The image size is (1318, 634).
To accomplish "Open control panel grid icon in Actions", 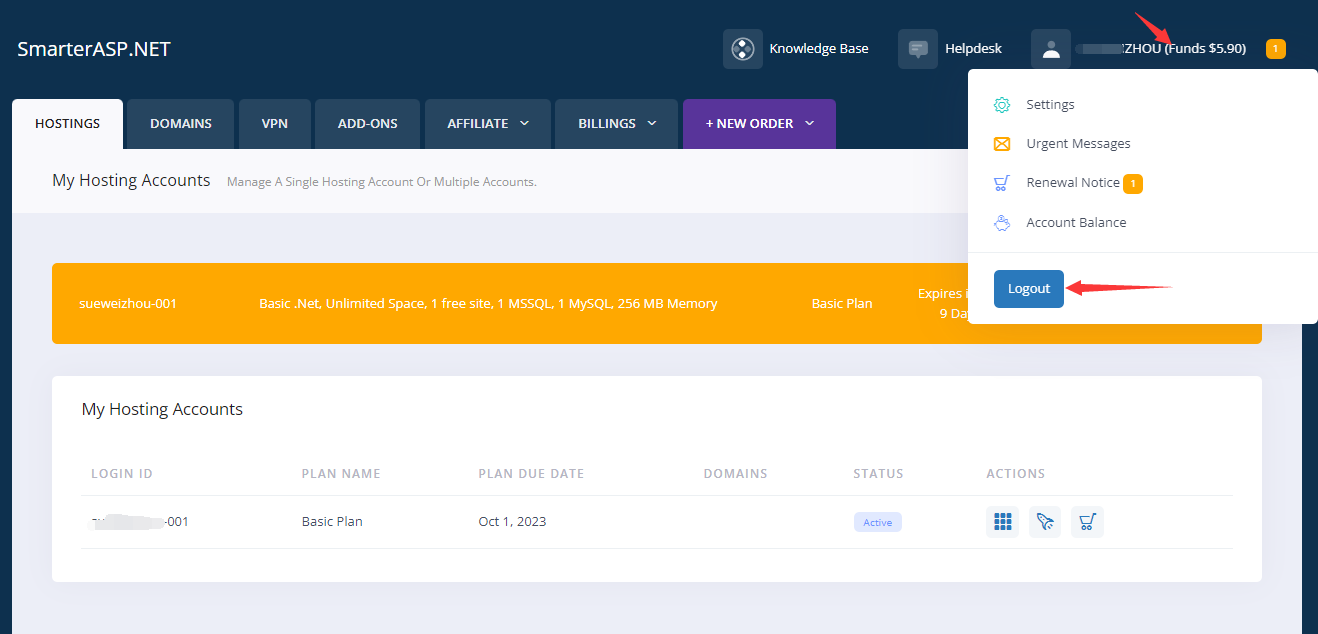I will tap(1002, 522).
